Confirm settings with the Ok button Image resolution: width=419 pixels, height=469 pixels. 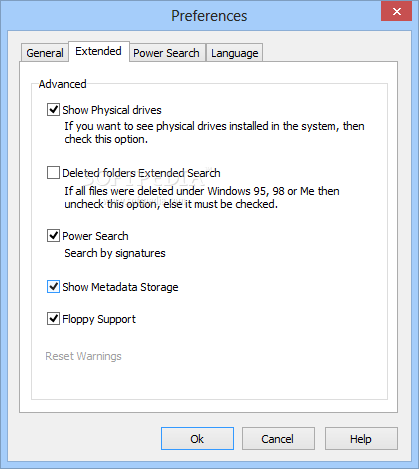click(x=197, y=439)
